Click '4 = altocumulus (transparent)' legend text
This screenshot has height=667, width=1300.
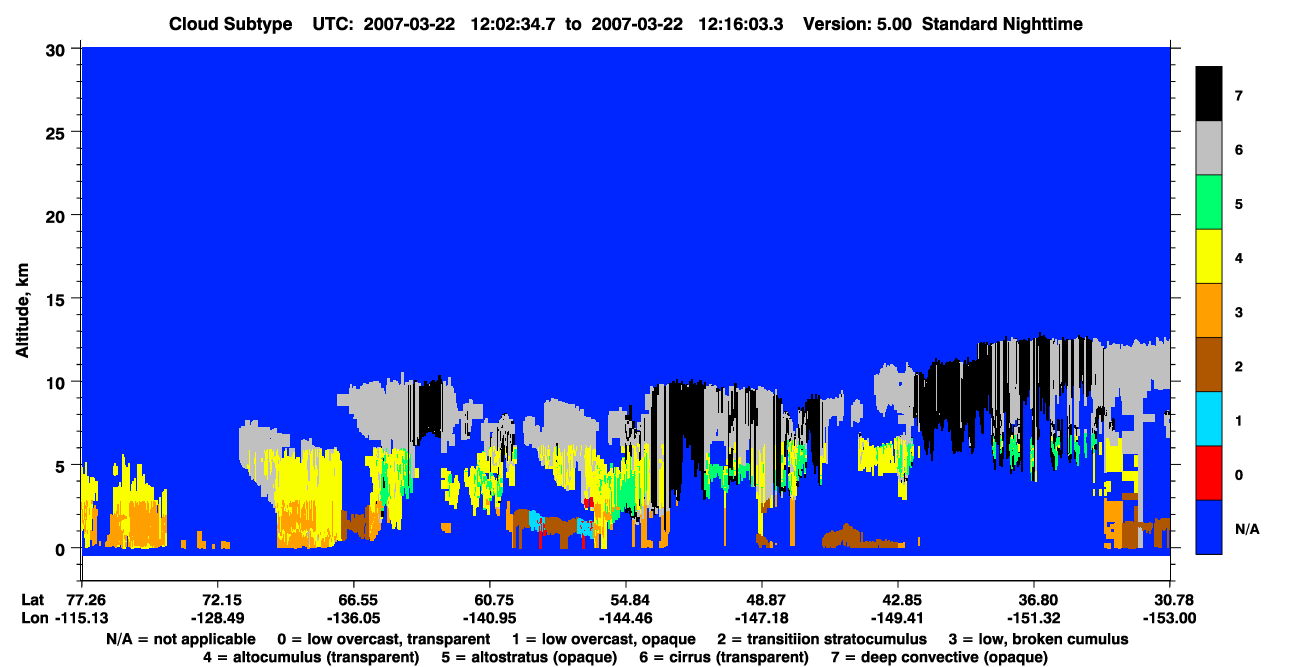click(311, 657)
